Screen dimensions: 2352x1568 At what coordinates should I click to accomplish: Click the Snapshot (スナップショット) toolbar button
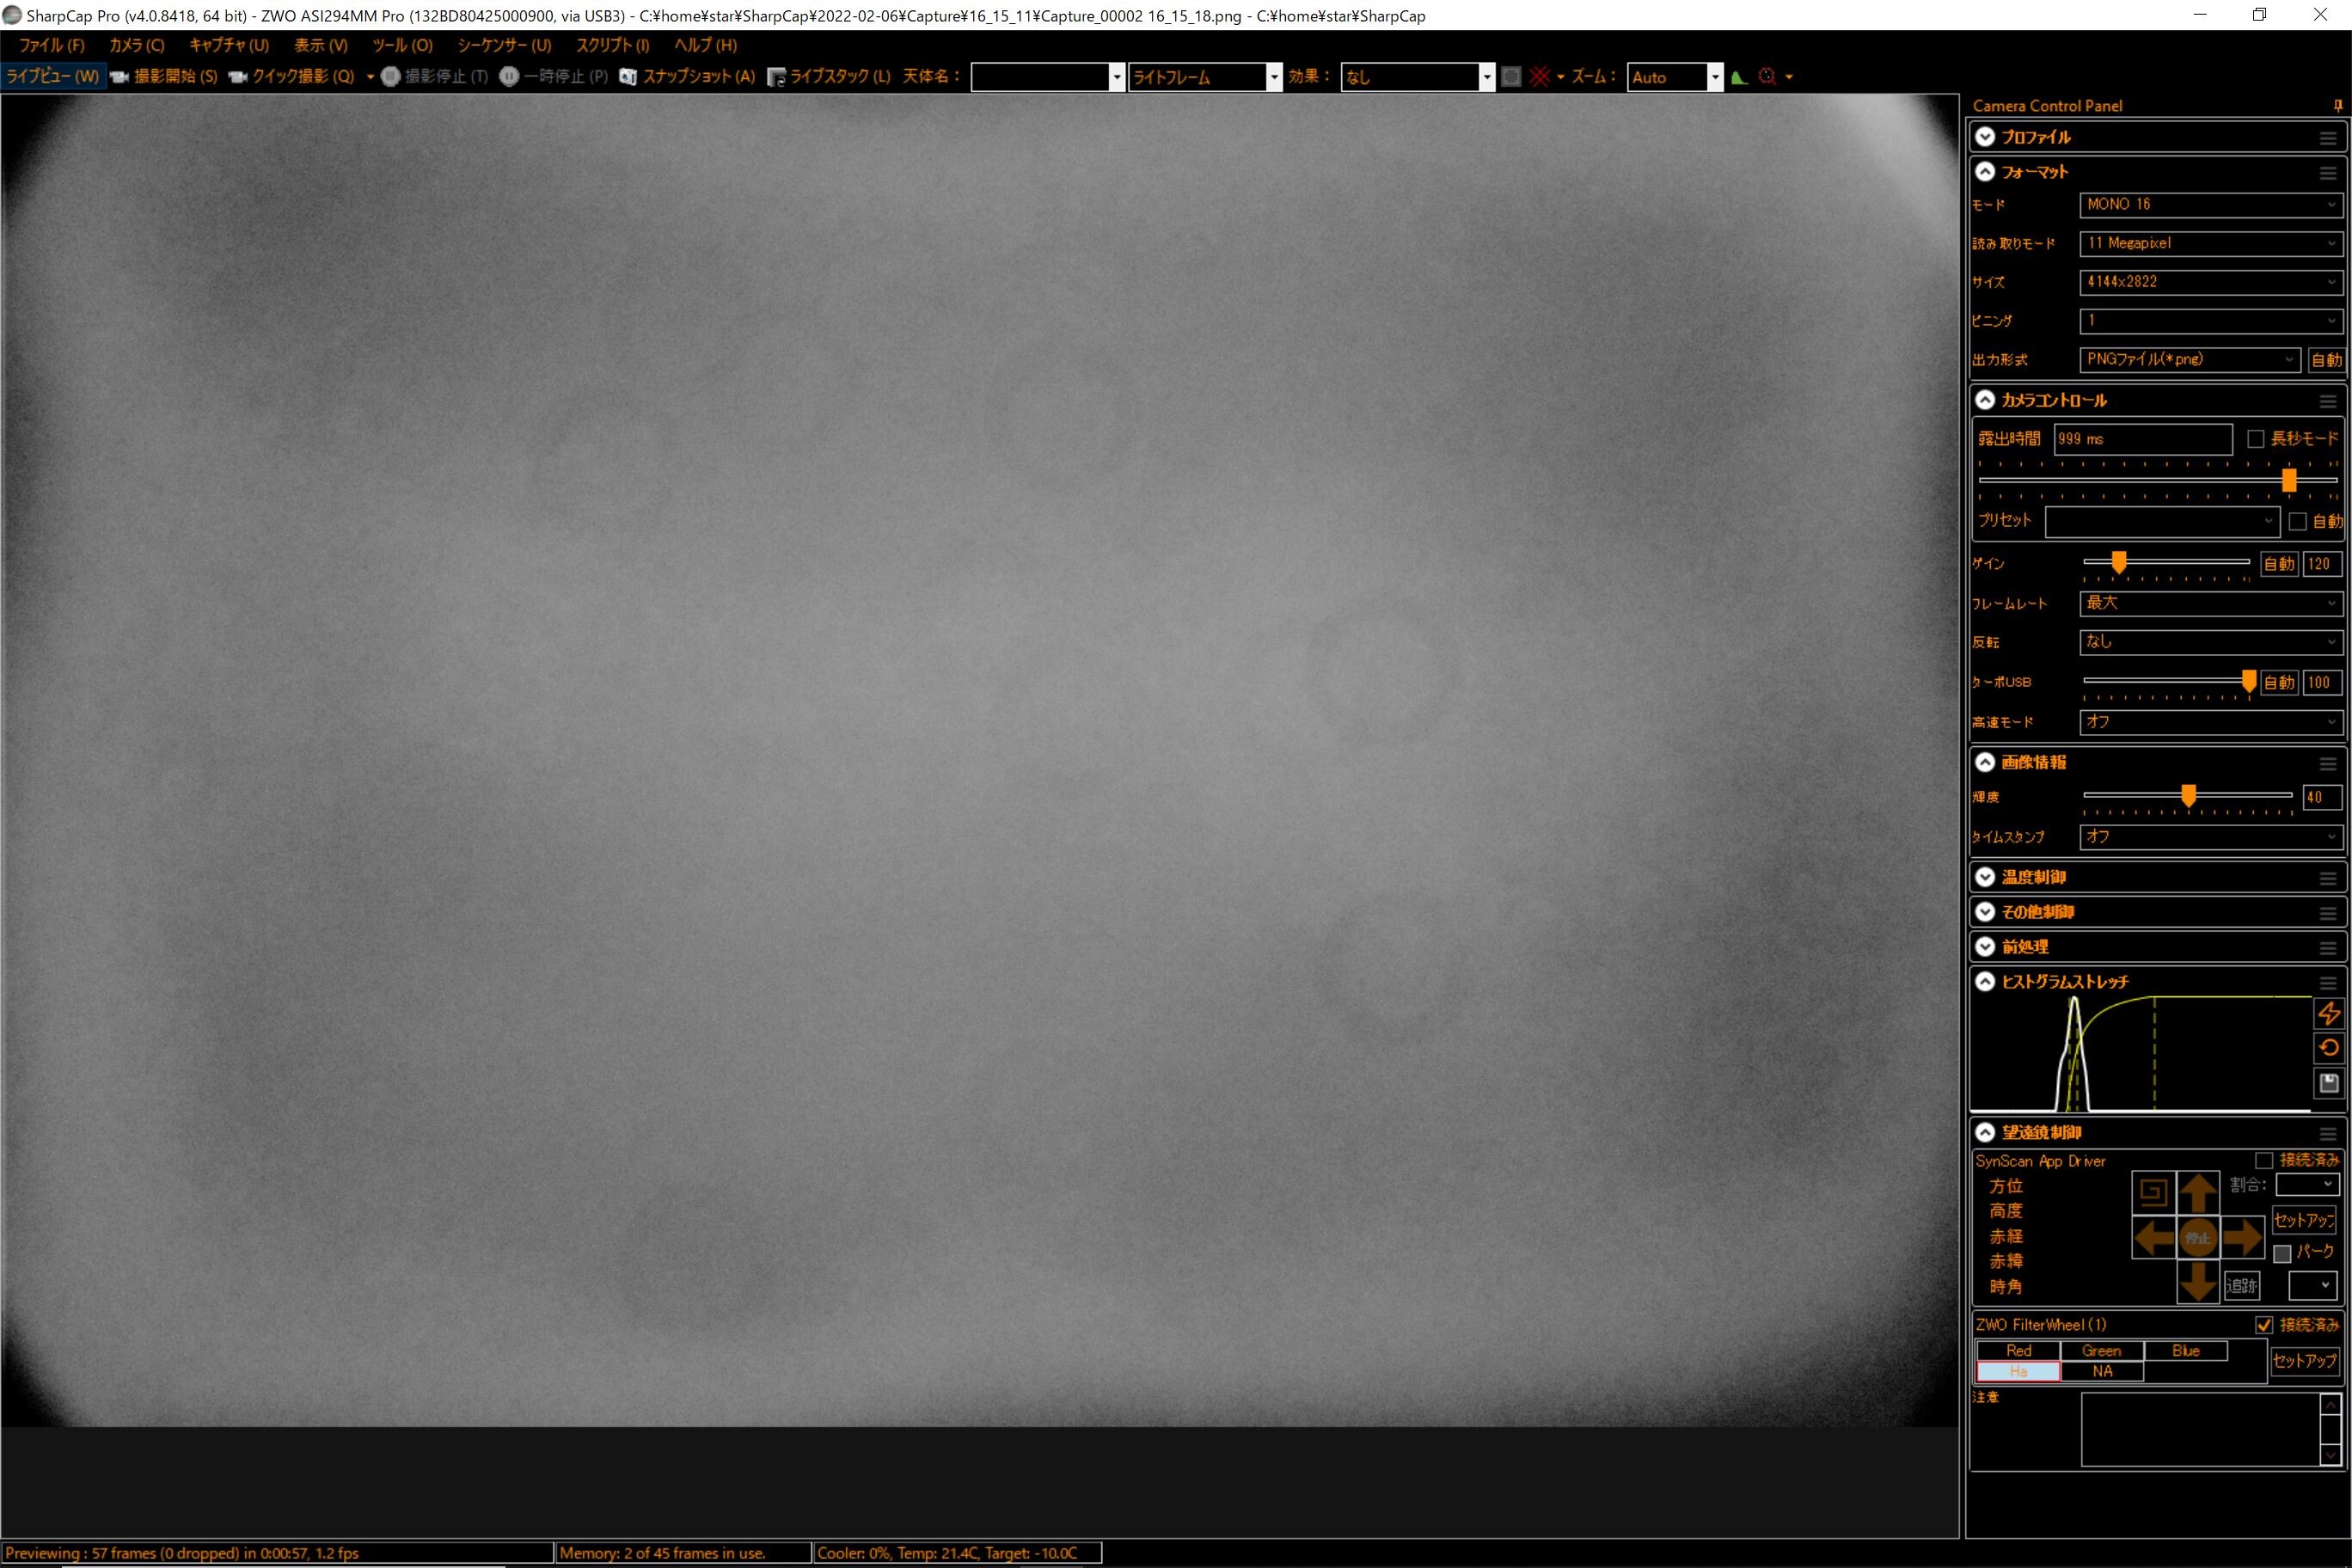pyautogui.click(x=687, y=77)
